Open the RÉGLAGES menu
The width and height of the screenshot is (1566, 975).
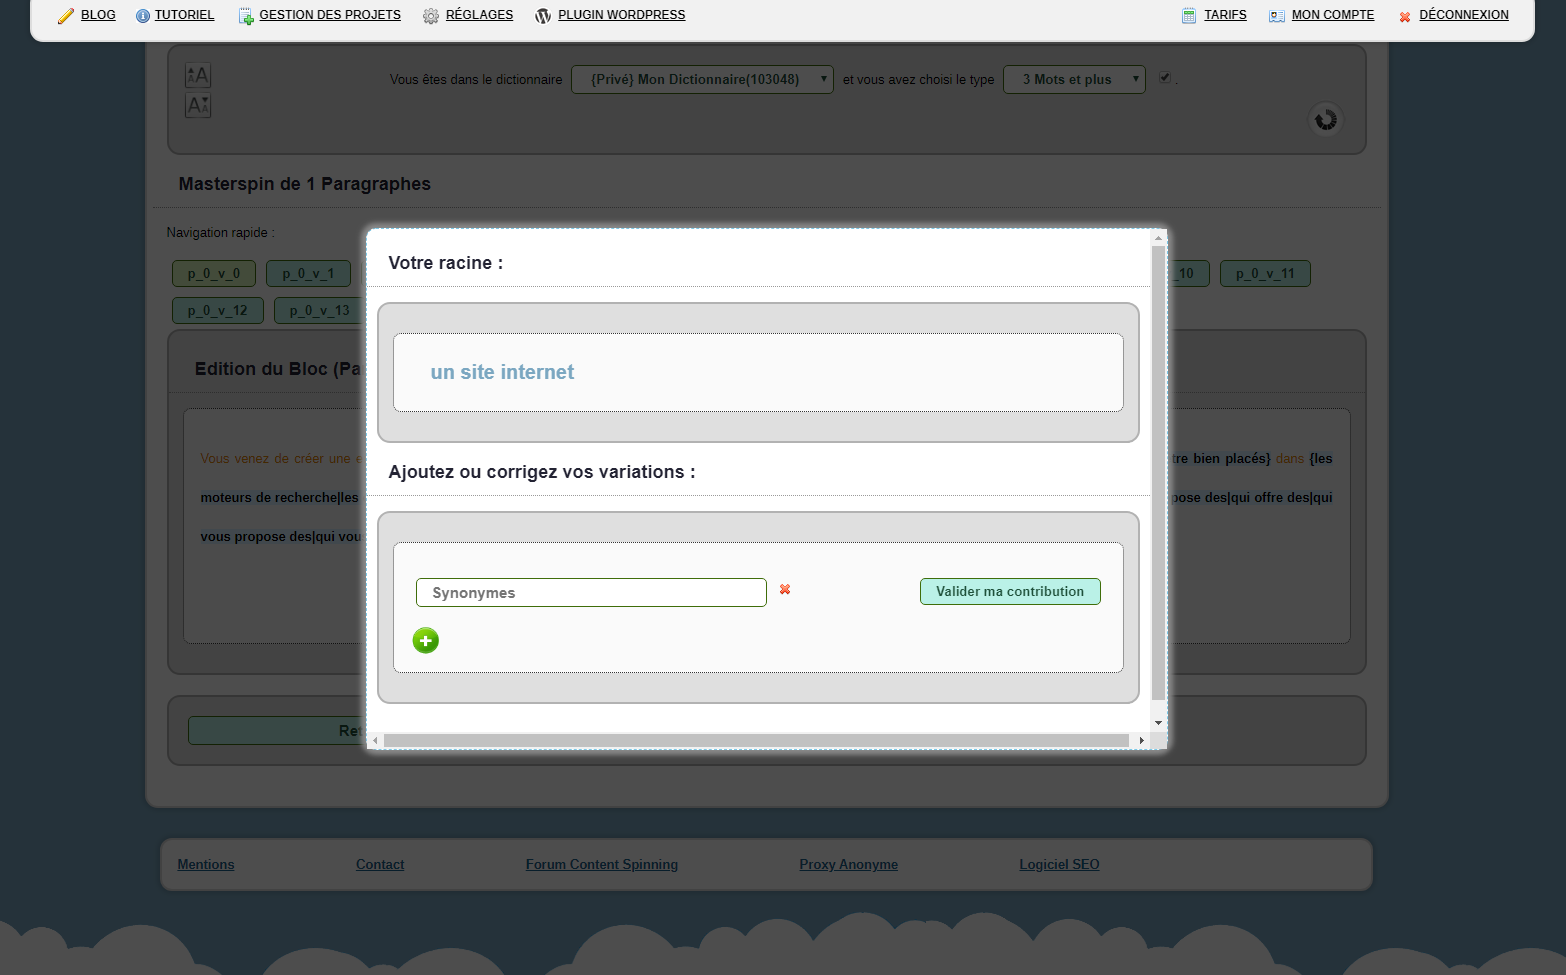click(x=479, y=15)
